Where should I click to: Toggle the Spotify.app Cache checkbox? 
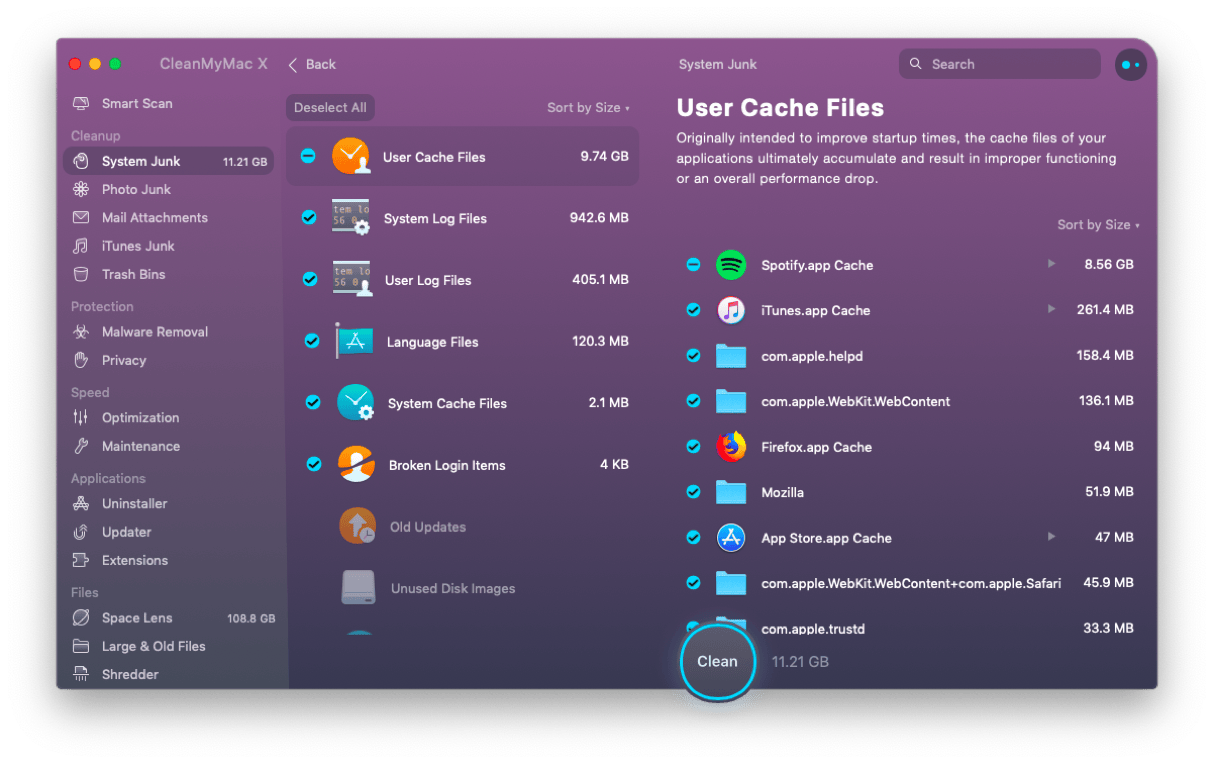tap(693, 264)
